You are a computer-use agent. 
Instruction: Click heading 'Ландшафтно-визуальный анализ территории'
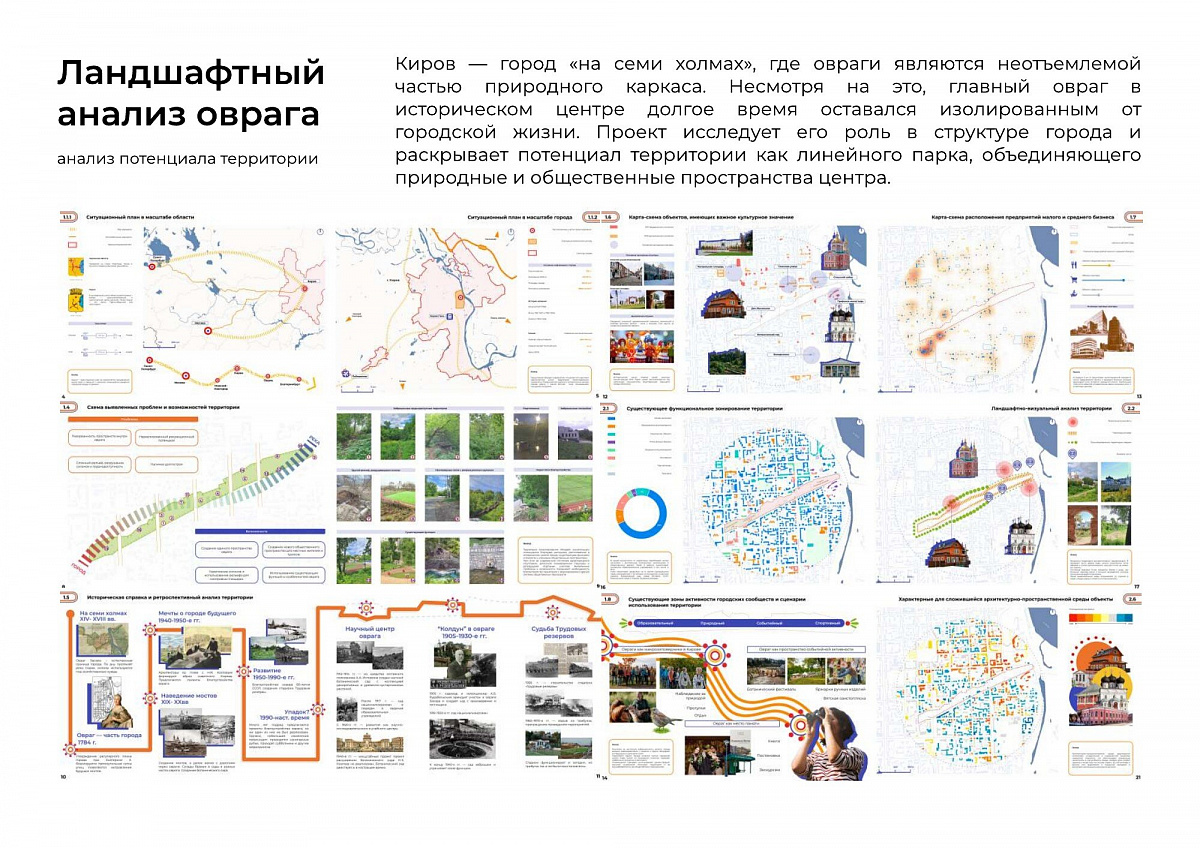coord(1052,408)
